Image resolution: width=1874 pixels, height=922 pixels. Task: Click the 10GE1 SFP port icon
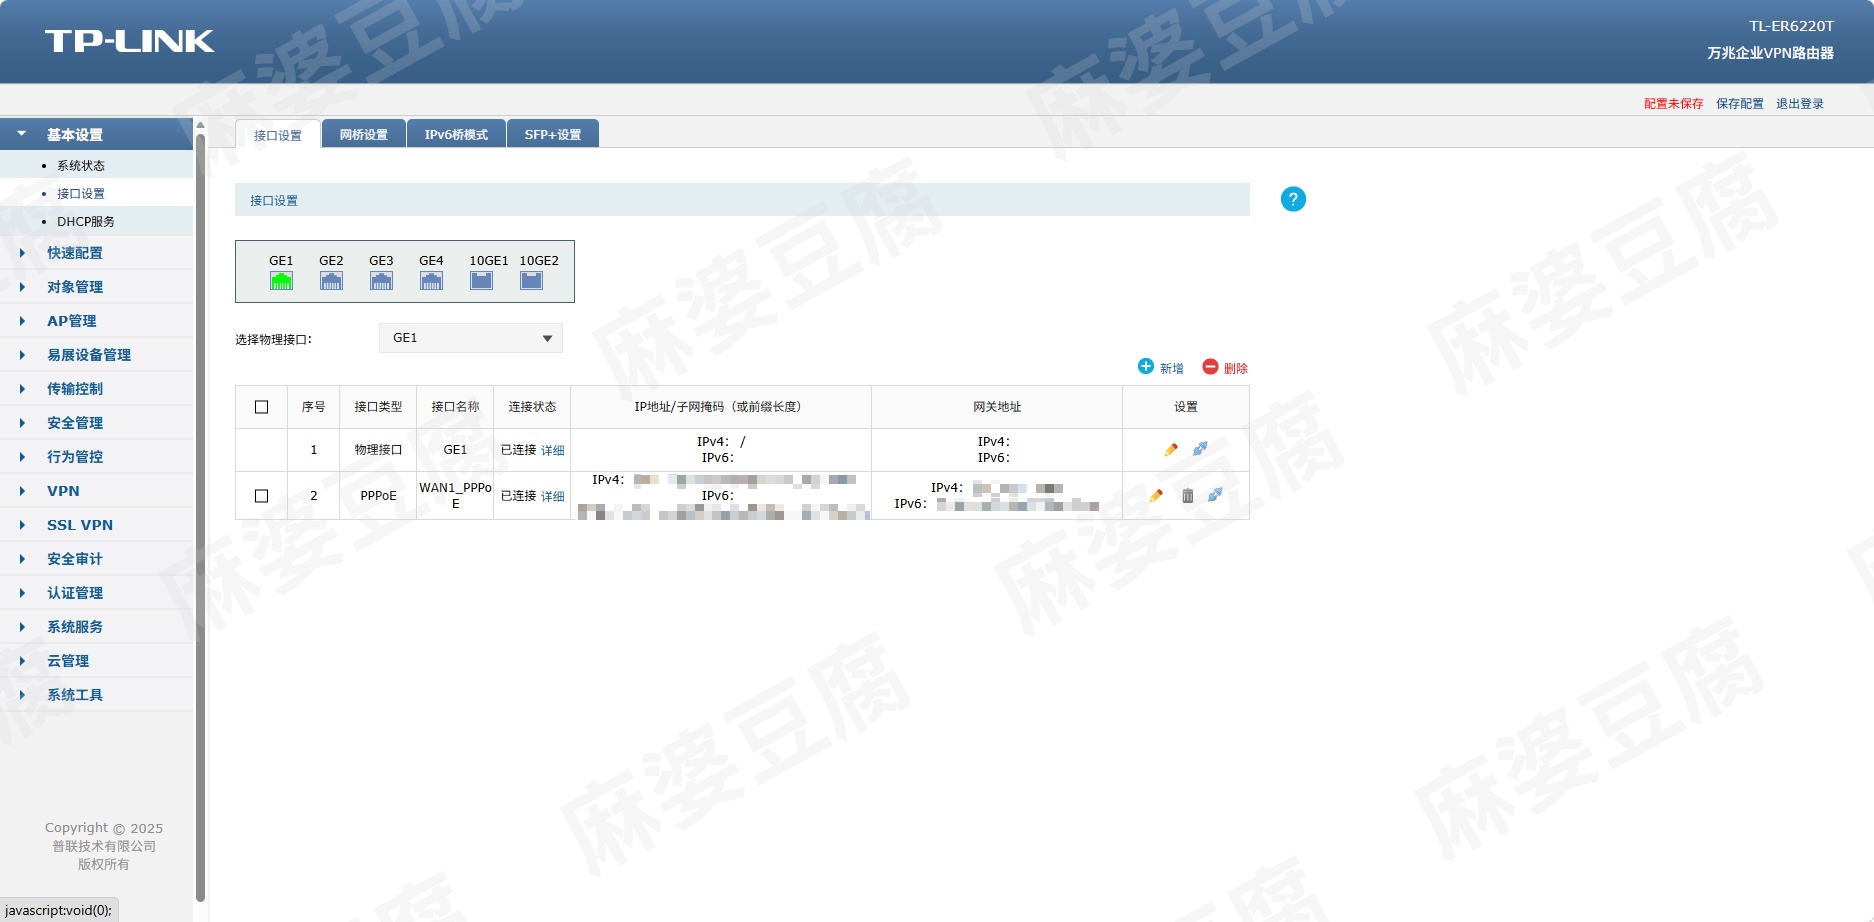point(481,281)
